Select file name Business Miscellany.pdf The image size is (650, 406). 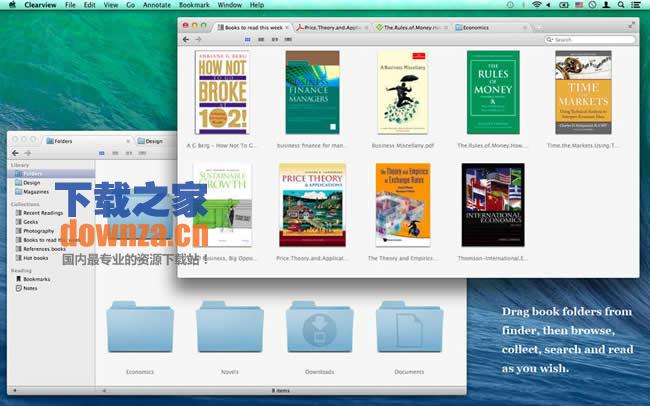[403, 146]
